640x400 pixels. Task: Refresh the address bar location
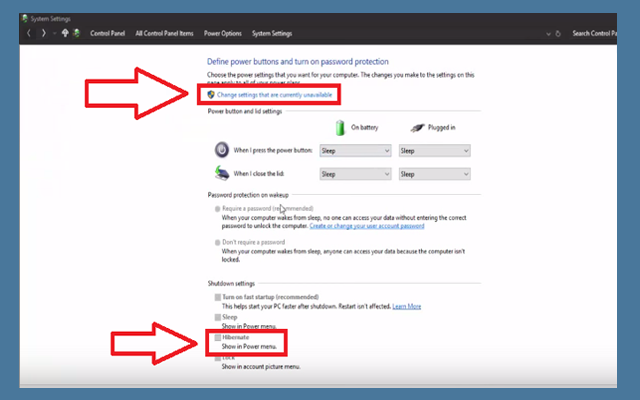pyautogui.click(x=556, y=33)
